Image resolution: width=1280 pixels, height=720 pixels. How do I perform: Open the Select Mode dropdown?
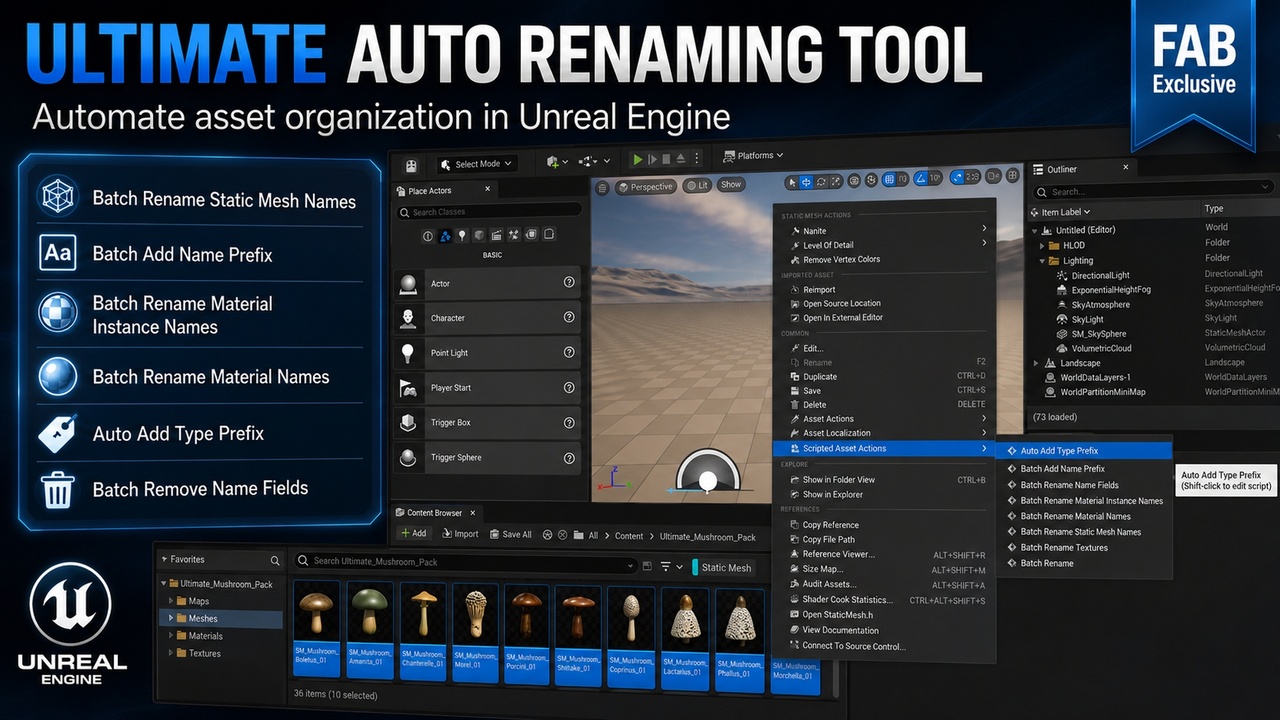click(x=476, y=164)
